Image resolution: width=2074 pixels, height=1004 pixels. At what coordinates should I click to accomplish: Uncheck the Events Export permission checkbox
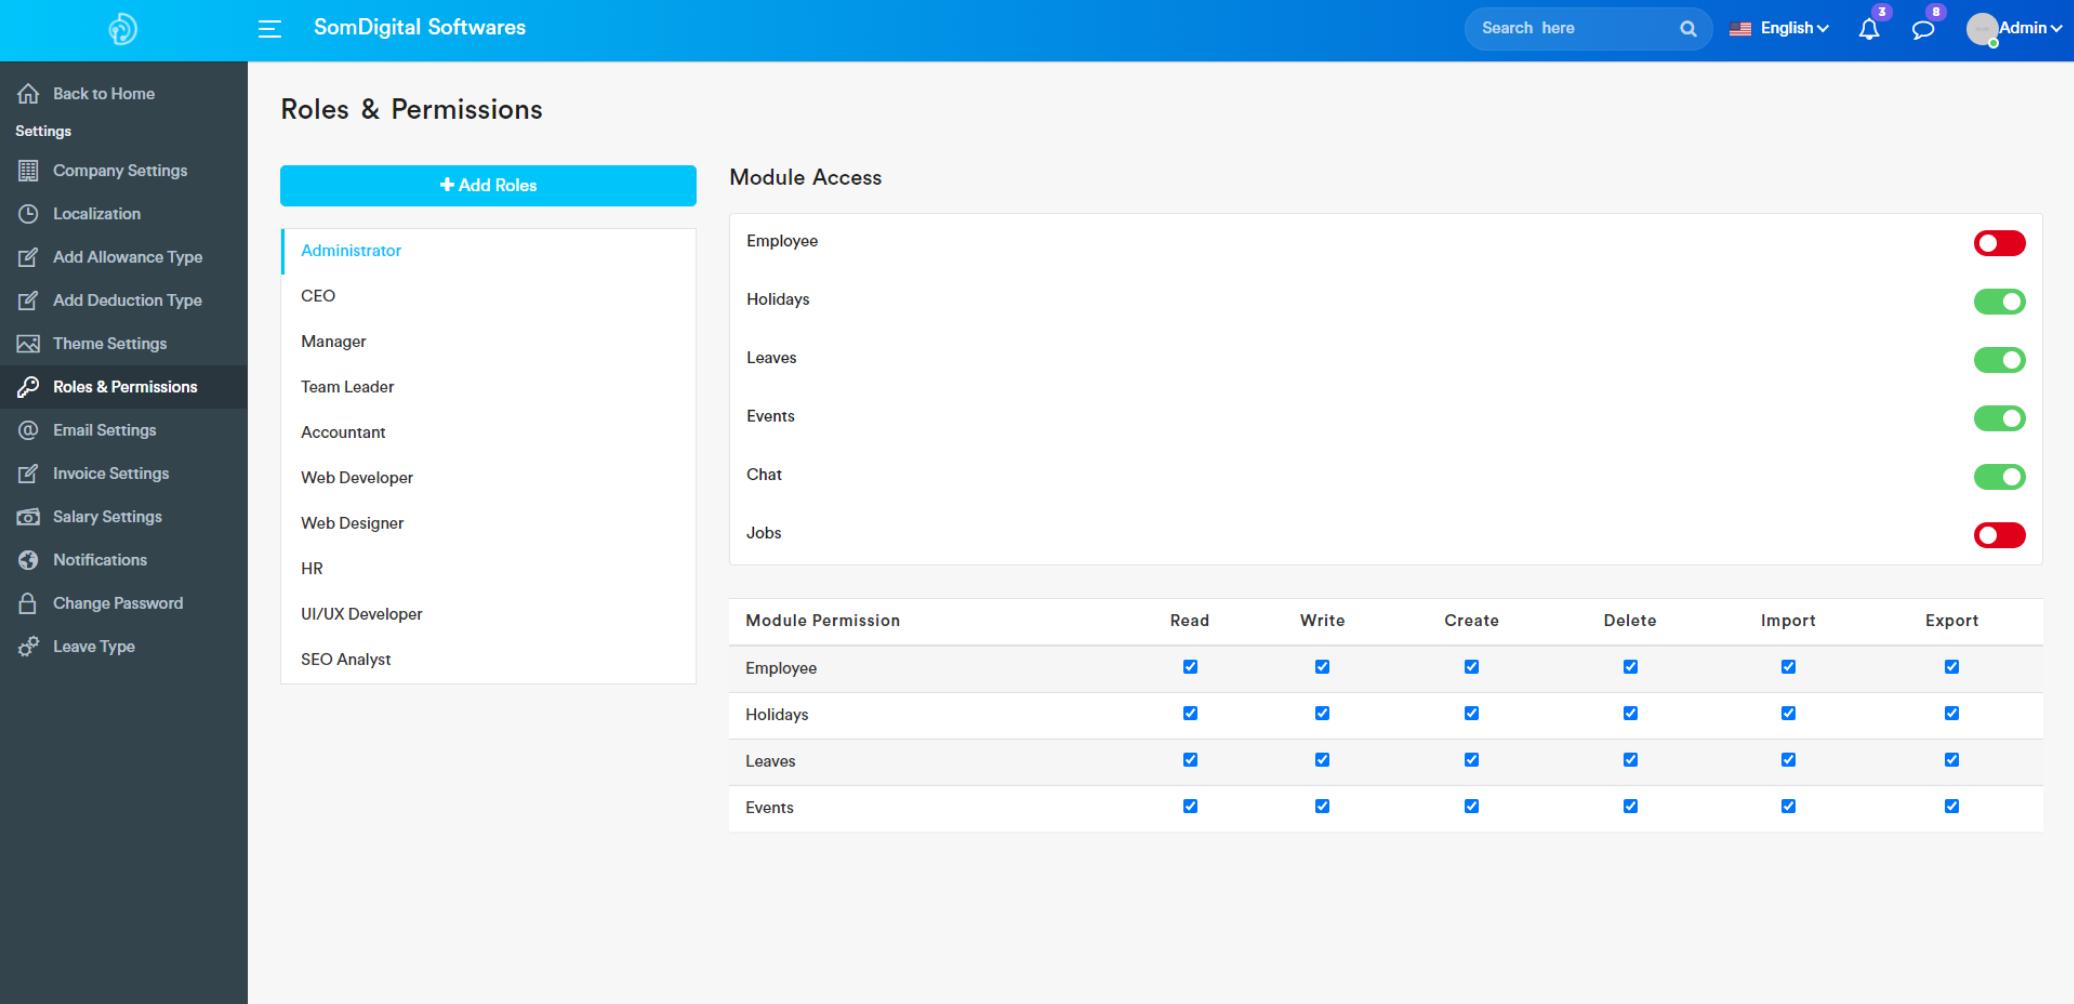click(x=1951, y=806)
